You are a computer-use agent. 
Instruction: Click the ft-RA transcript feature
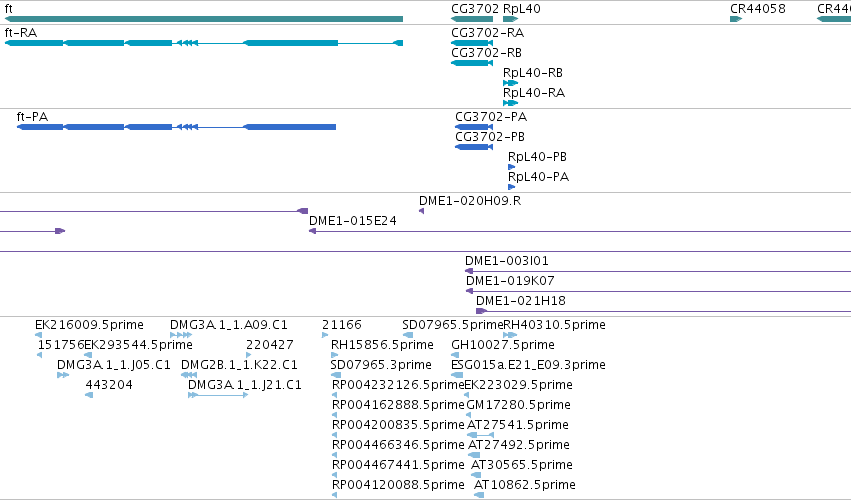(204, 43)
